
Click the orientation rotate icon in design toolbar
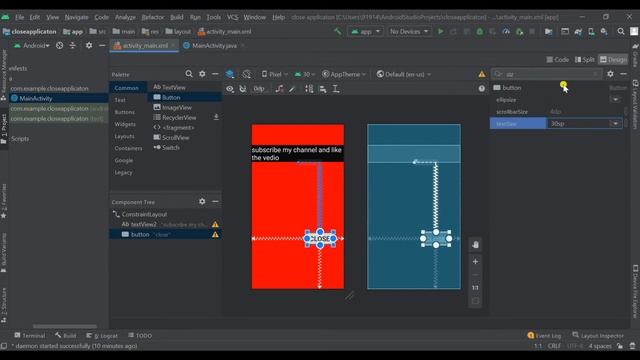[x=247, y=74]
